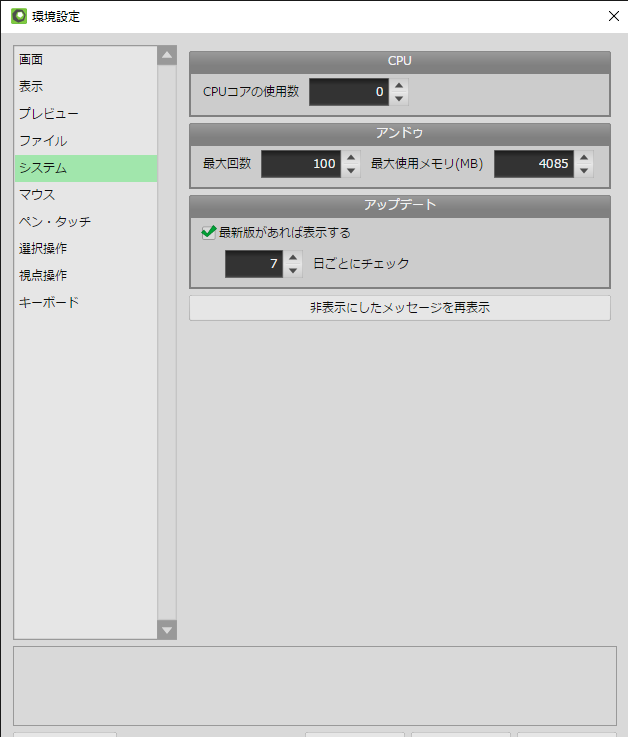
Task: Click the 最大回数 field showing 100
Action: point(301,164)
